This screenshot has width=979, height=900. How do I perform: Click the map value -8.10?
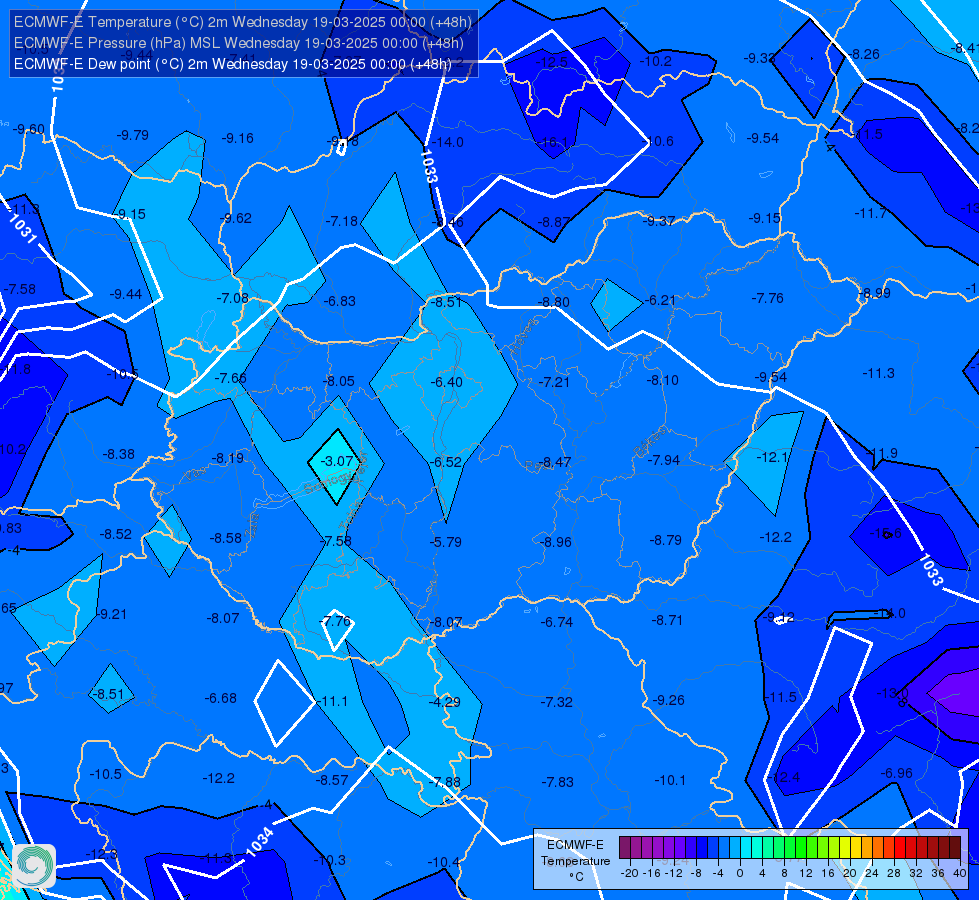[x=662, y=380]
